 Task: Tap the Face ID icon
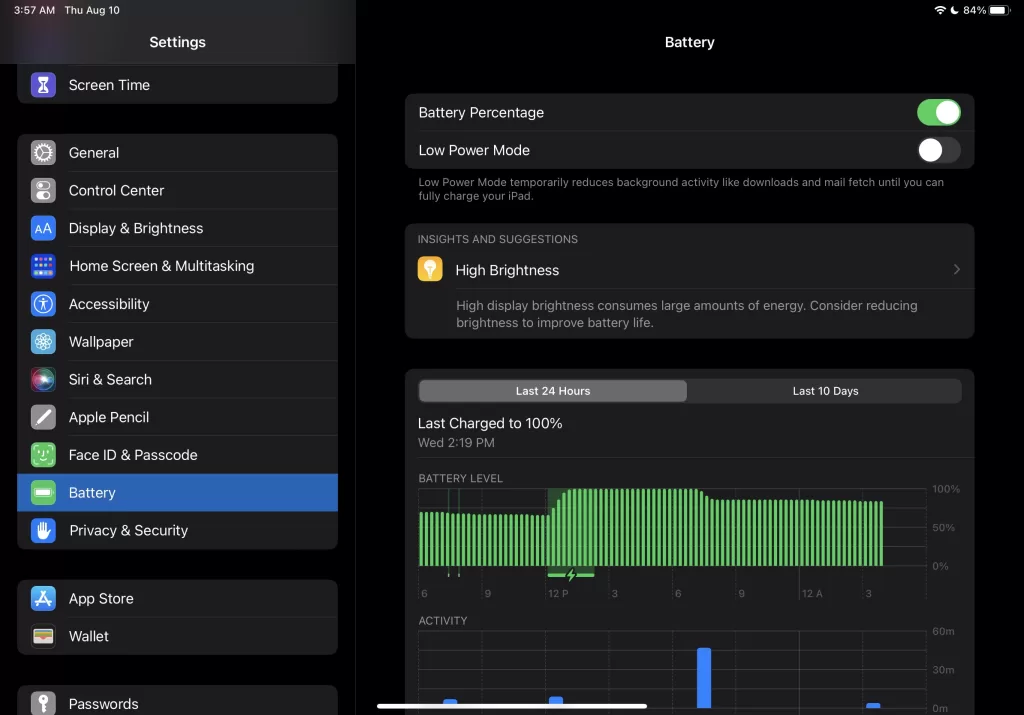tap(43, 455)
